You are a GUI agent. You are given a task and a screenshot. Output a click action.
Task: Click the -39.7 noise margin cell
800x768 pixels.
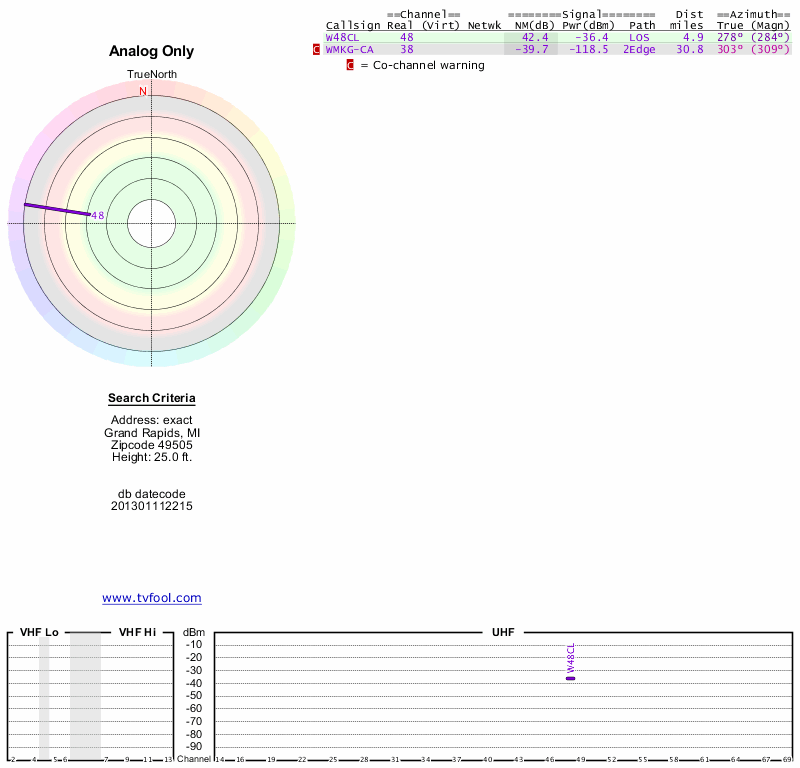[x=532, y=49]
